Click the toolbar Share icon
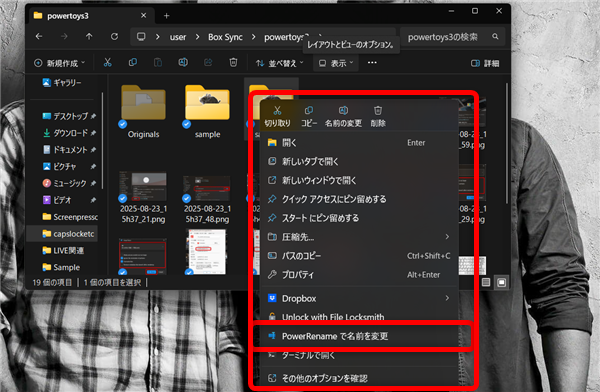600x392 pixels. (x=208, y=62)
